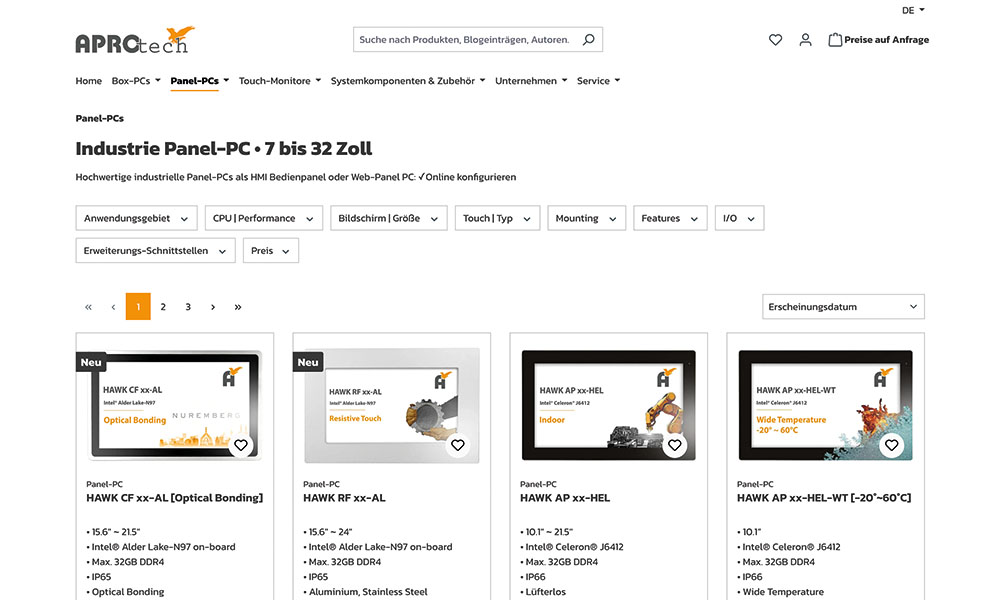1000x600 pixels.
Task: Add HAWK AP xx-HEL-WT to favorites with heart icon
Action: click(891, 445)
